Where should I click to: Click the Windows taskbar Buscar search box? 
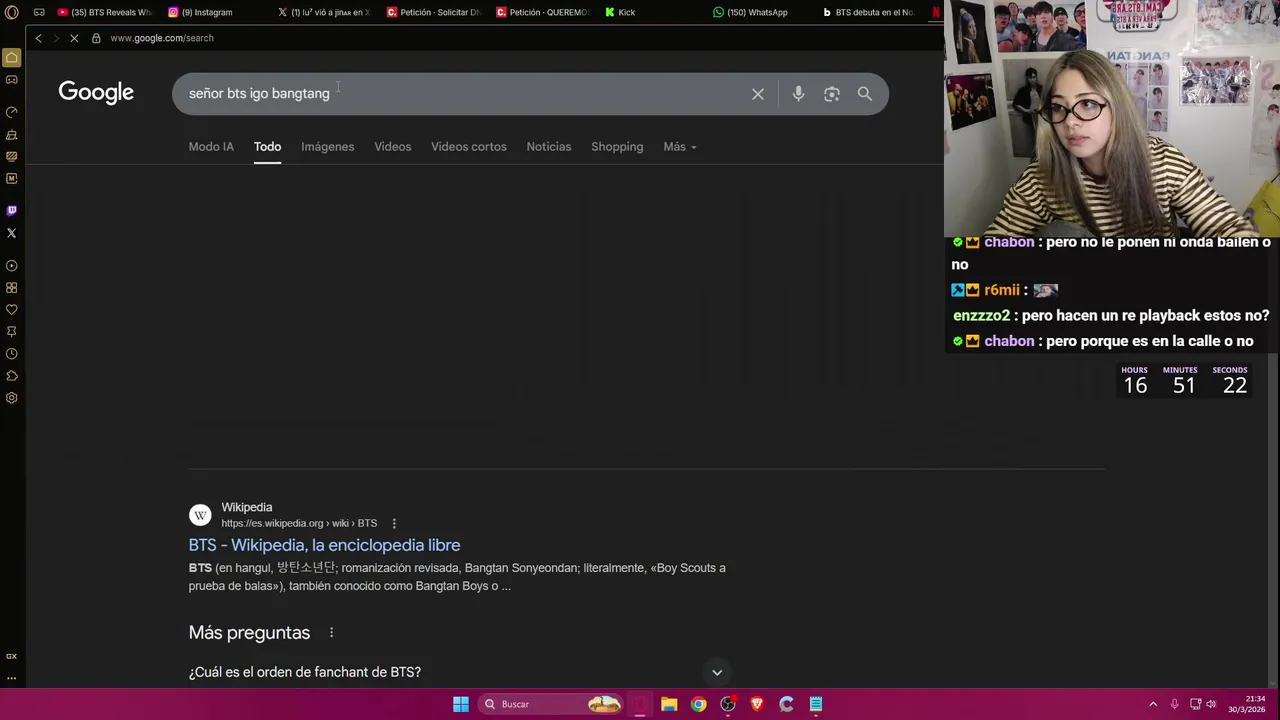click(x=550, y=704)
